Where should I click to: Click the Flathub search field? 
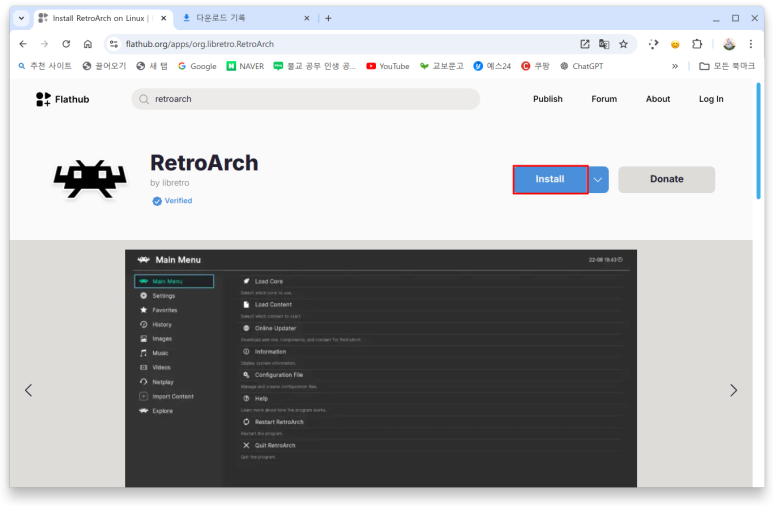306,99
